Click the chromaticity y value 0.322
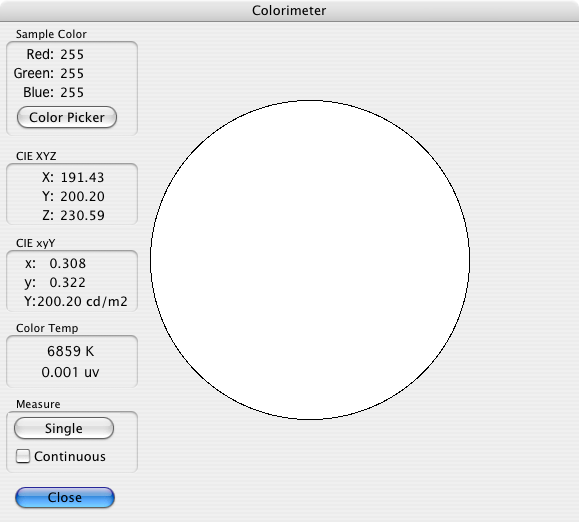Screen dimensions: 579x522 click(x=68, y=282)
